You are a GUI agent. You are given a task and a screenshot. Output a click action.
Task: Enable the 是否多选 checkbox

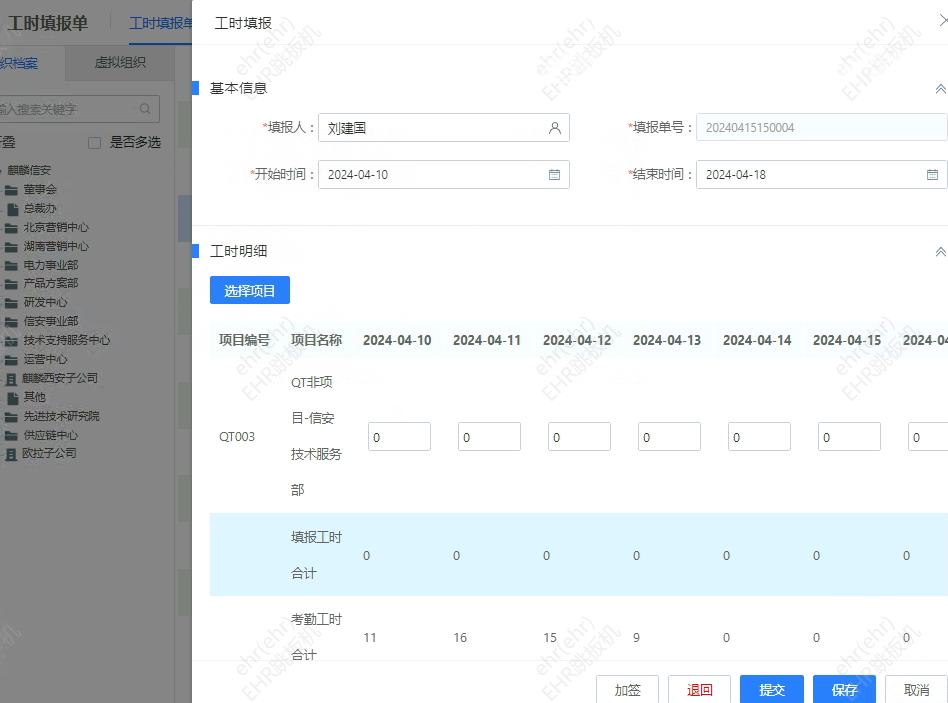click(94, 142)
